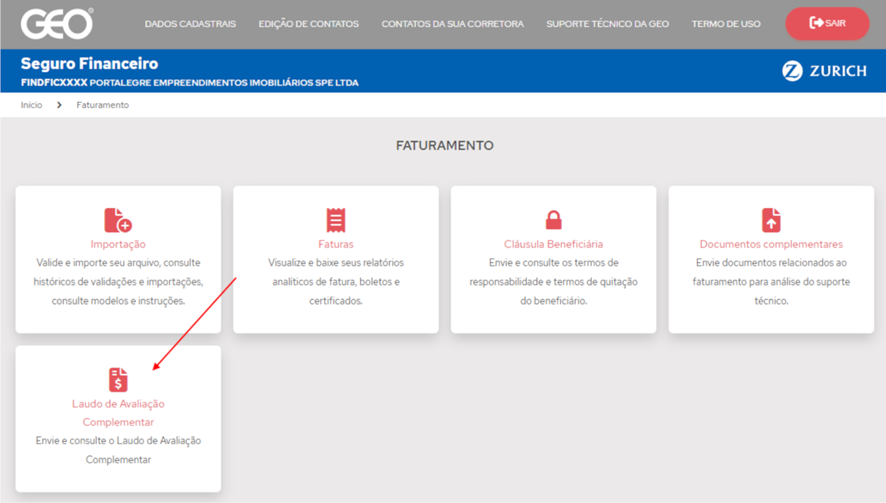The height and width of the screenshot is (503, 886).
Task: Open the Importação link title
Action: pos(118,244)
